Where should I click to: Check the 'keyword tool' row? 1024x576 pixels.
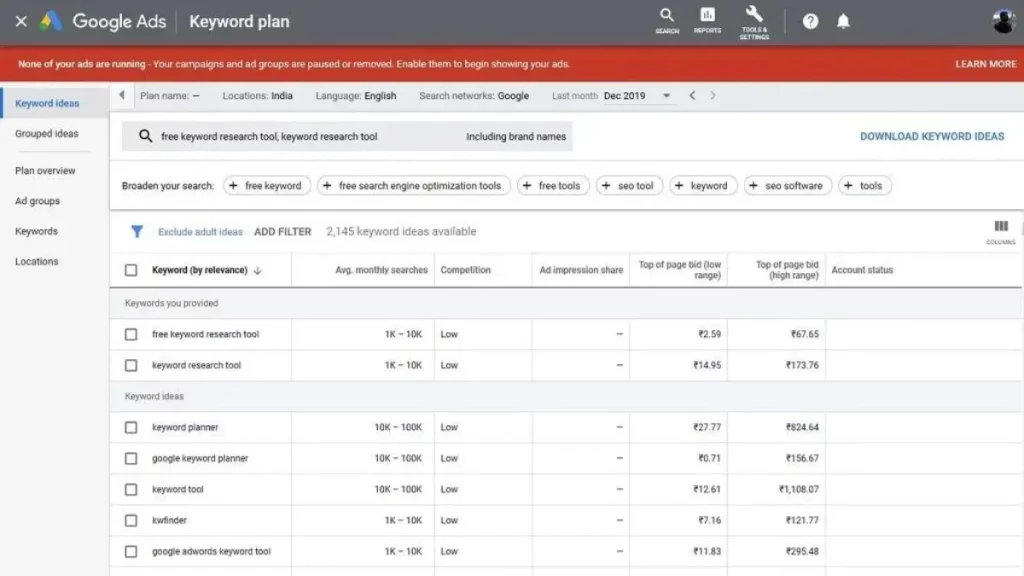pyautogui.click(x=131, y=489)
